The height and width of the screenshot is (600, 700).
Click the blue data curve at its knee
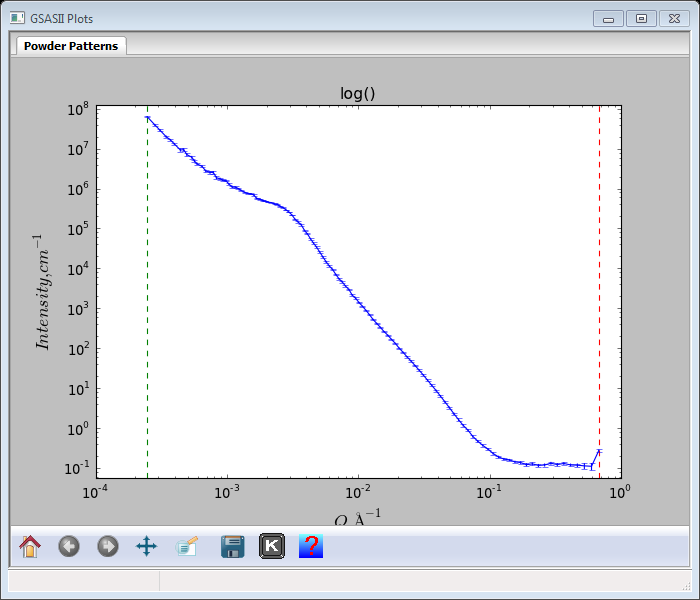click(286, 209)
